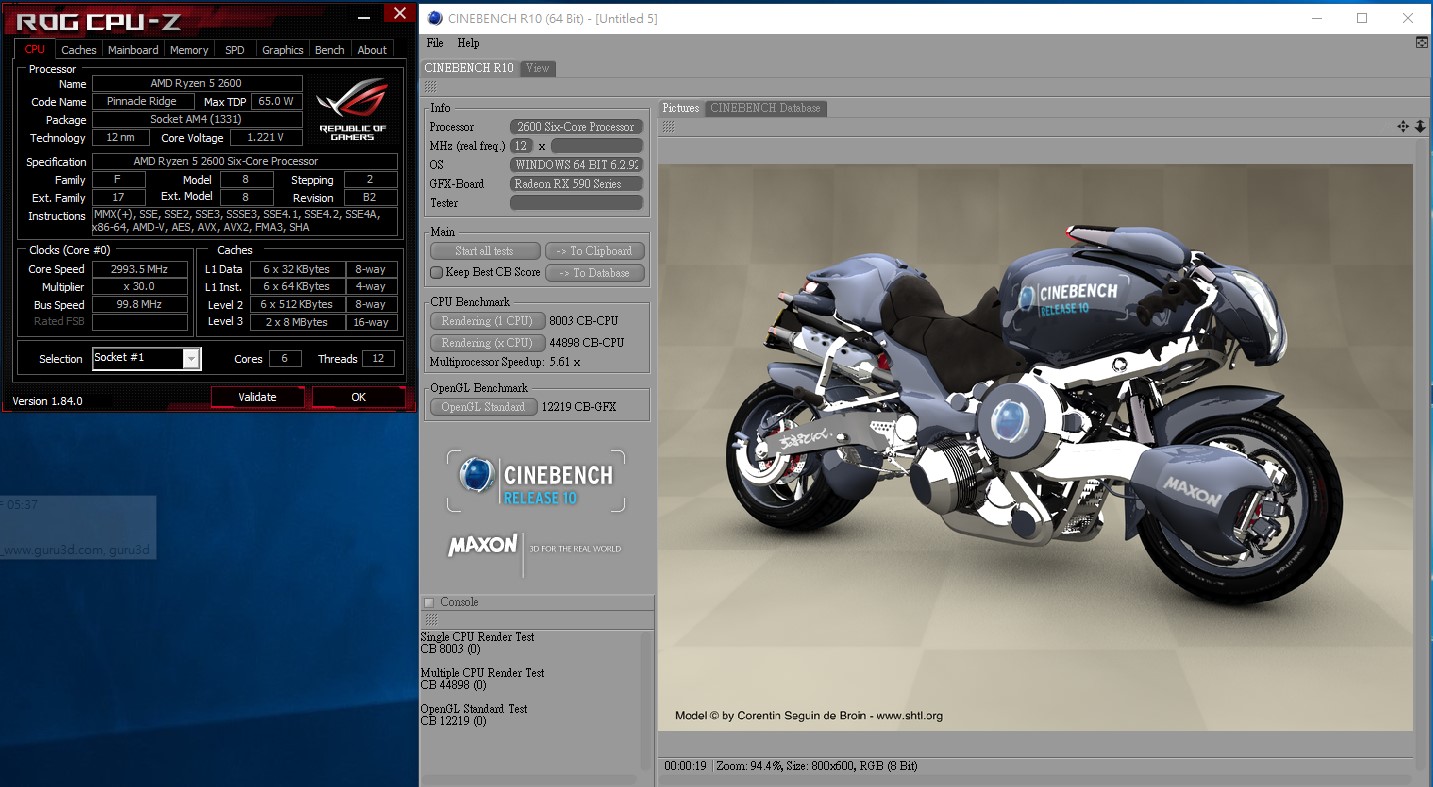The height and width of the screenshot is (787, 1433).
Task: Toggle the Keep Best CB Score checkbox
Action: coord(436,272)
